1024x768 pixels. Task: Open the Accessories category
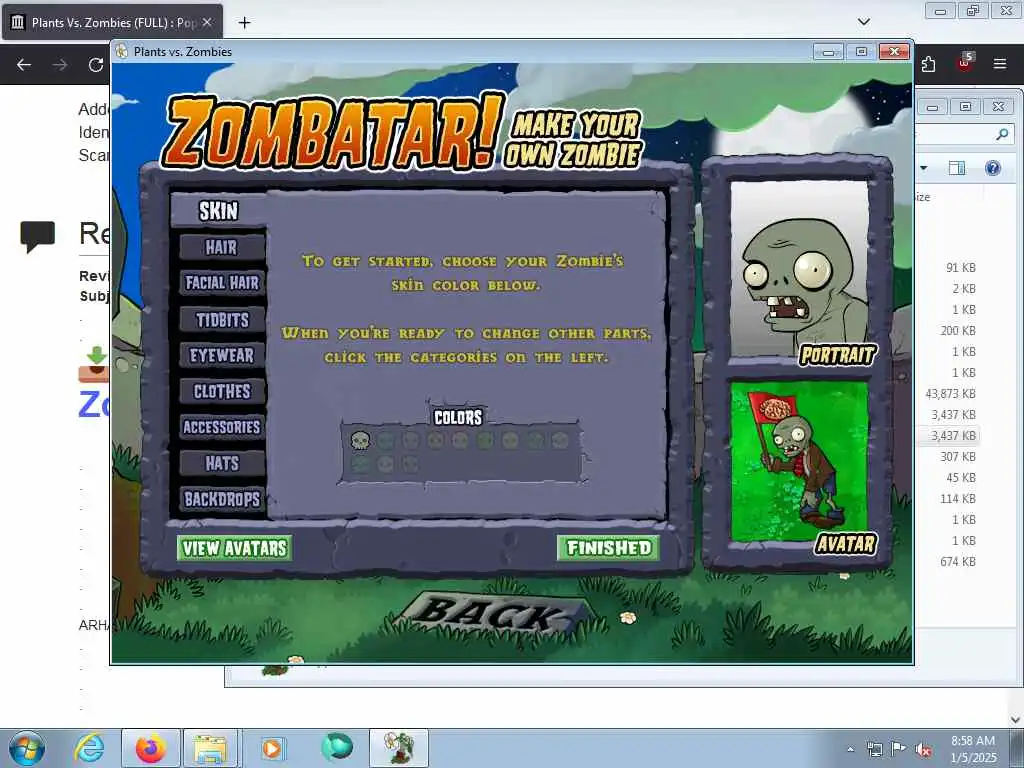click(x=222, y=427)
